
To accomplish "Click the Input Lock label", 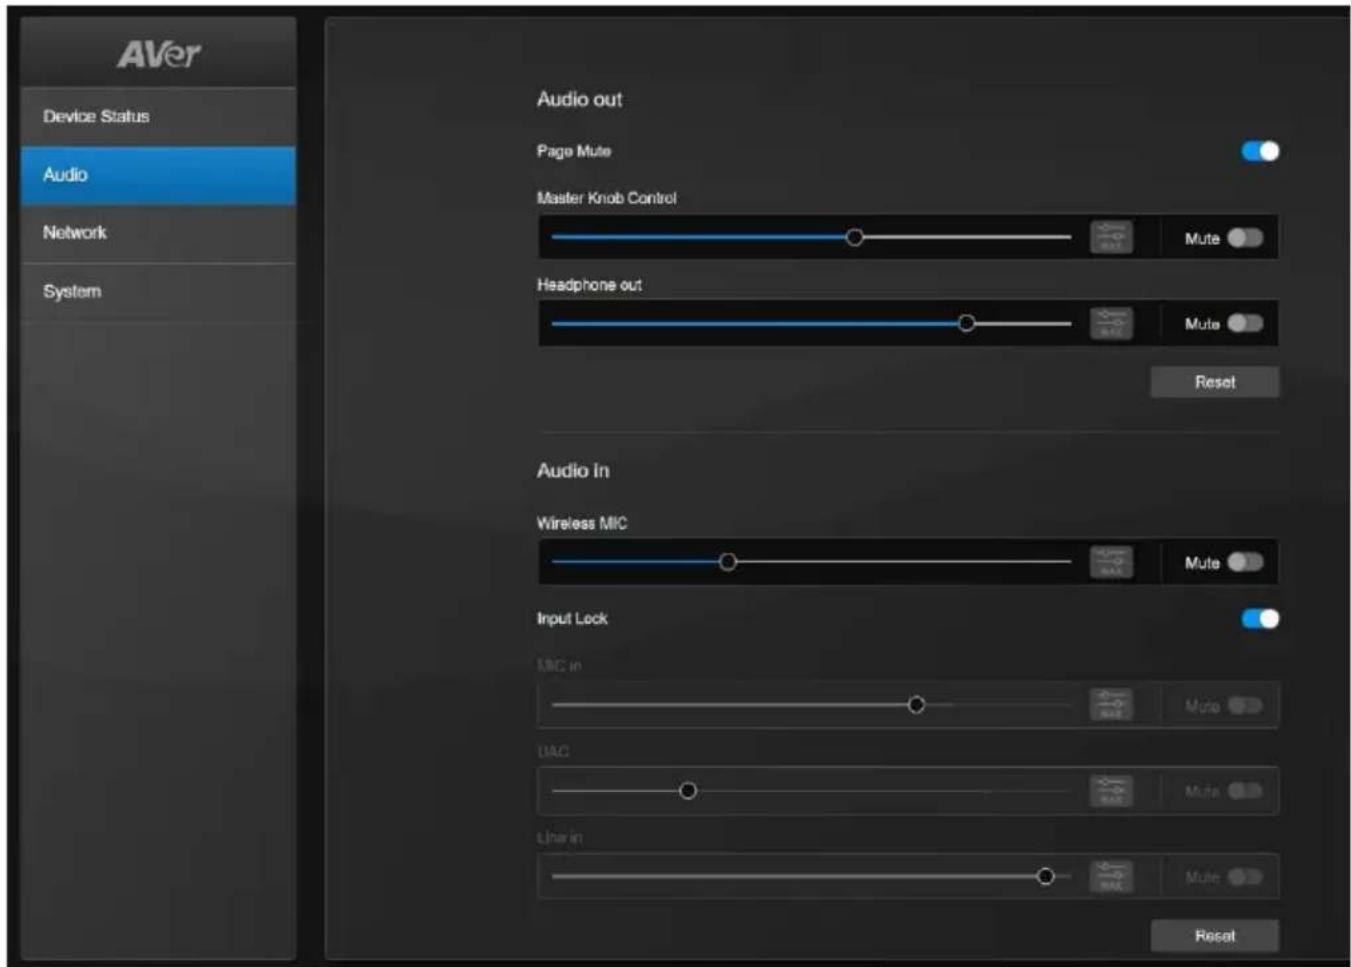I will click(x=572, y=619).
